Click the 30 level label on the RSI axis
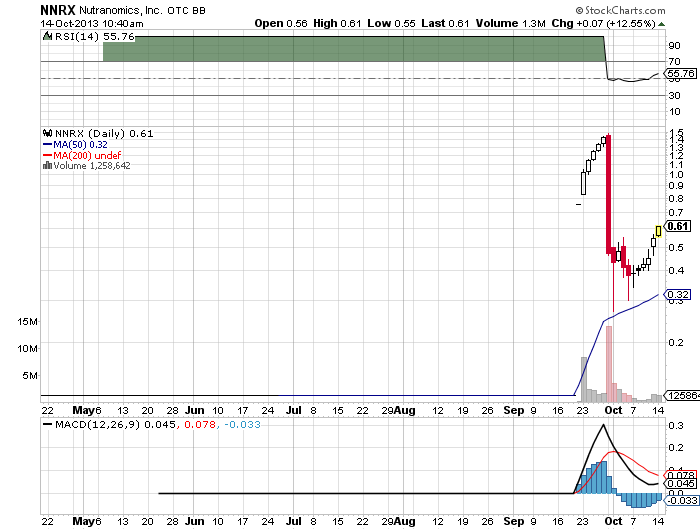 tap(675, 96)
